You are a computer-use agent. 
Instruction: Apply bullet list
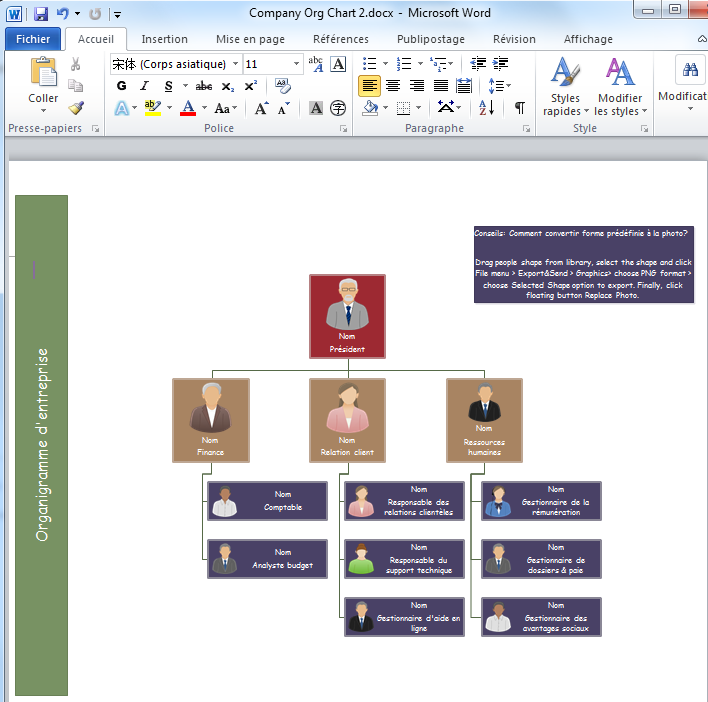click(369, 64)
